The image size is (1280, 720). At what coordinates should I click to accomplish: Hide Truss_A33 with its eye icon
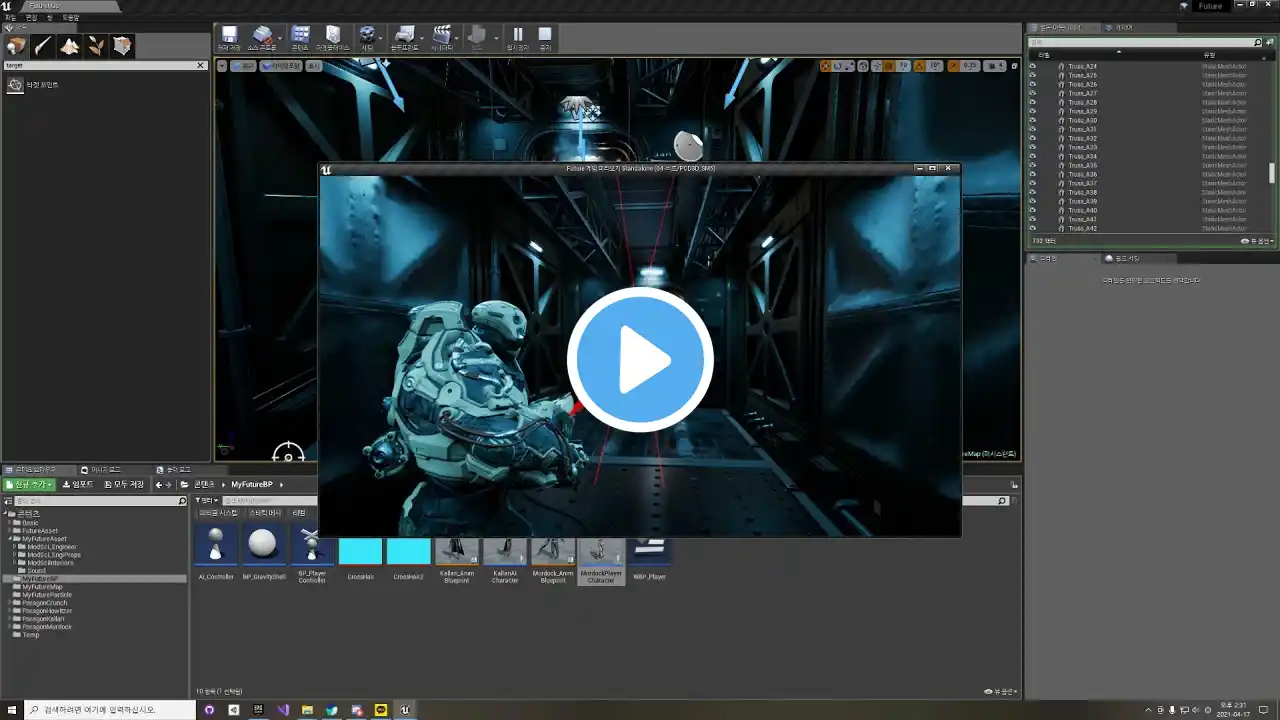[x=1033, y=147]
